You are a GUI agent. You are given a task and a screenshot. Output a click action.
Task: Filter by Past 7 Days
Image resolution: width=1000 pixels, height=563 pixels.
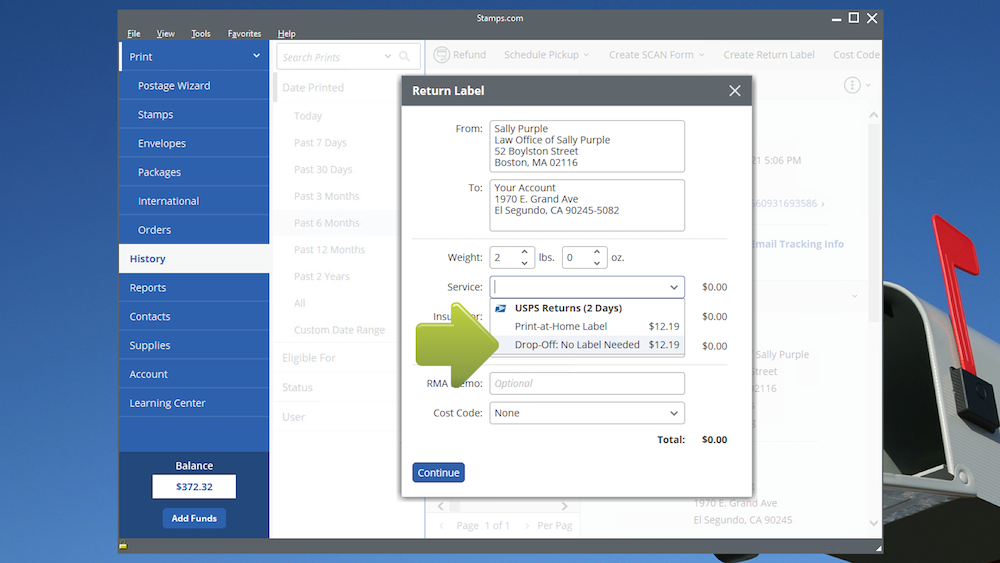coord(320,142)
